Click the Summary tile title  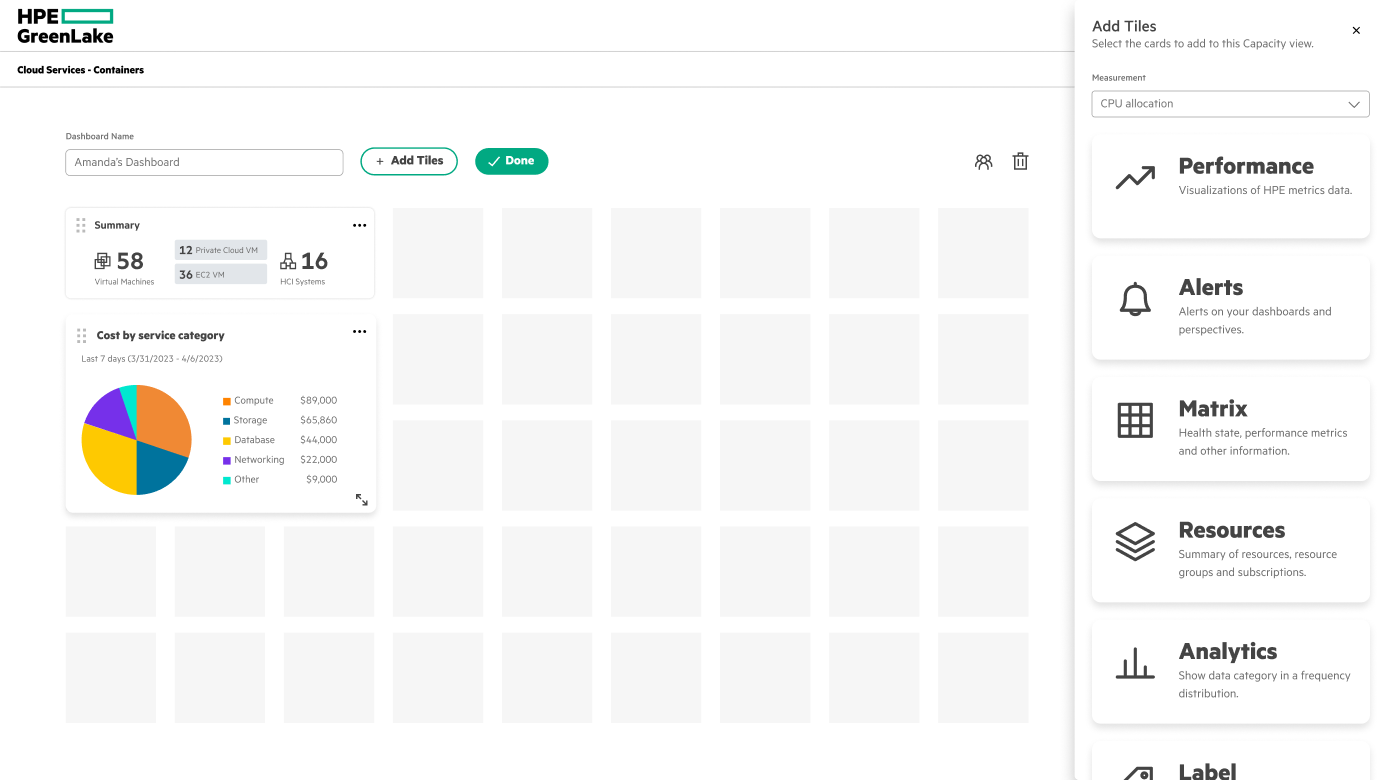(117, 225)
